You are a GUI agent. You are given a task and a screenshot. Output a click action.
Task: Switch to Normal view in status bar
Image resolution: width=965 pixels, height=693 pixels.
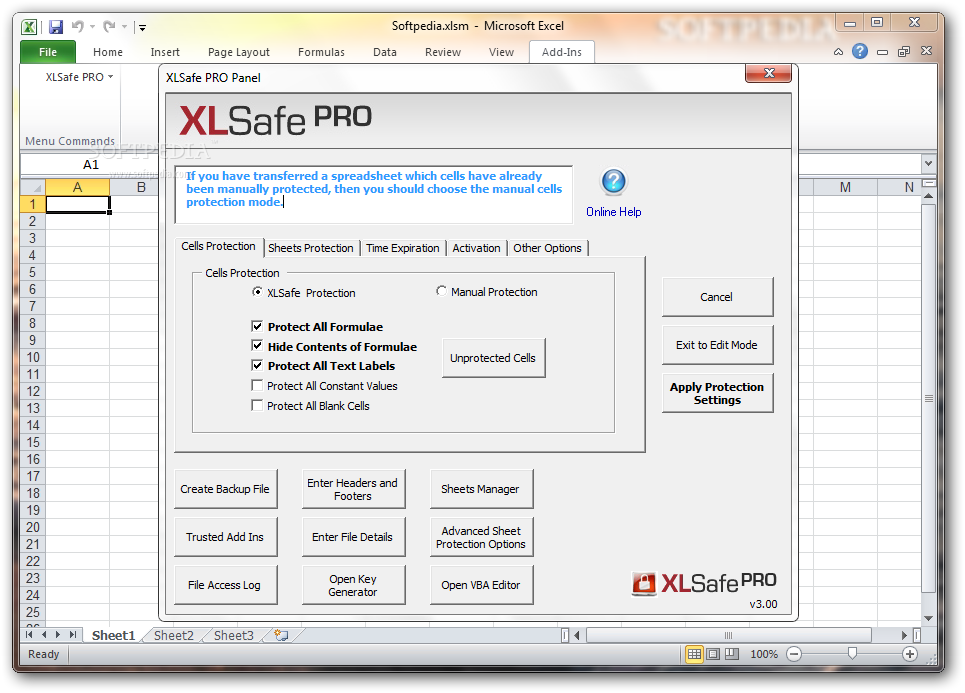click(x=694, y=654)
